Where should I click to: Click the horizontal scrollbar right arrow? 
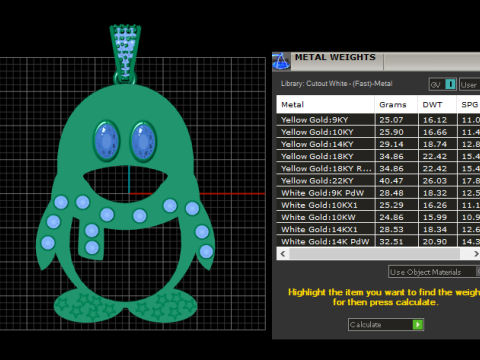coord(476,254)
